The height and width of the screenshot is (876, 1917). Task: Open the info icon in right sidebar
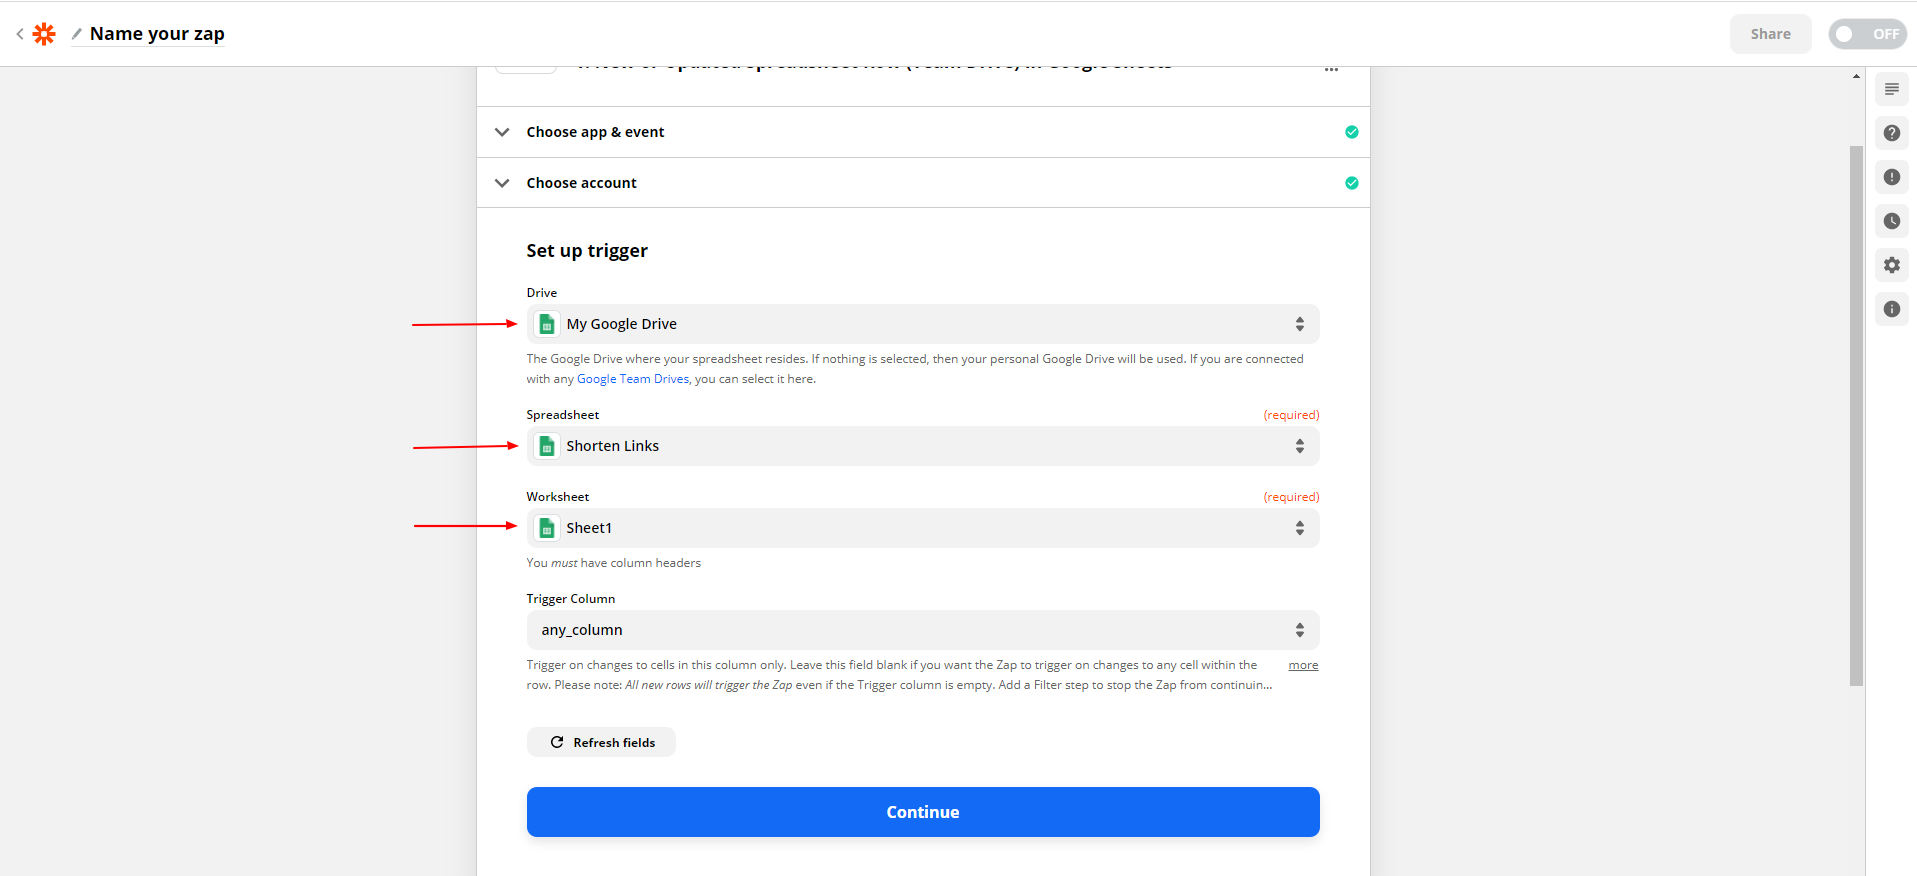pos(1891,309)
